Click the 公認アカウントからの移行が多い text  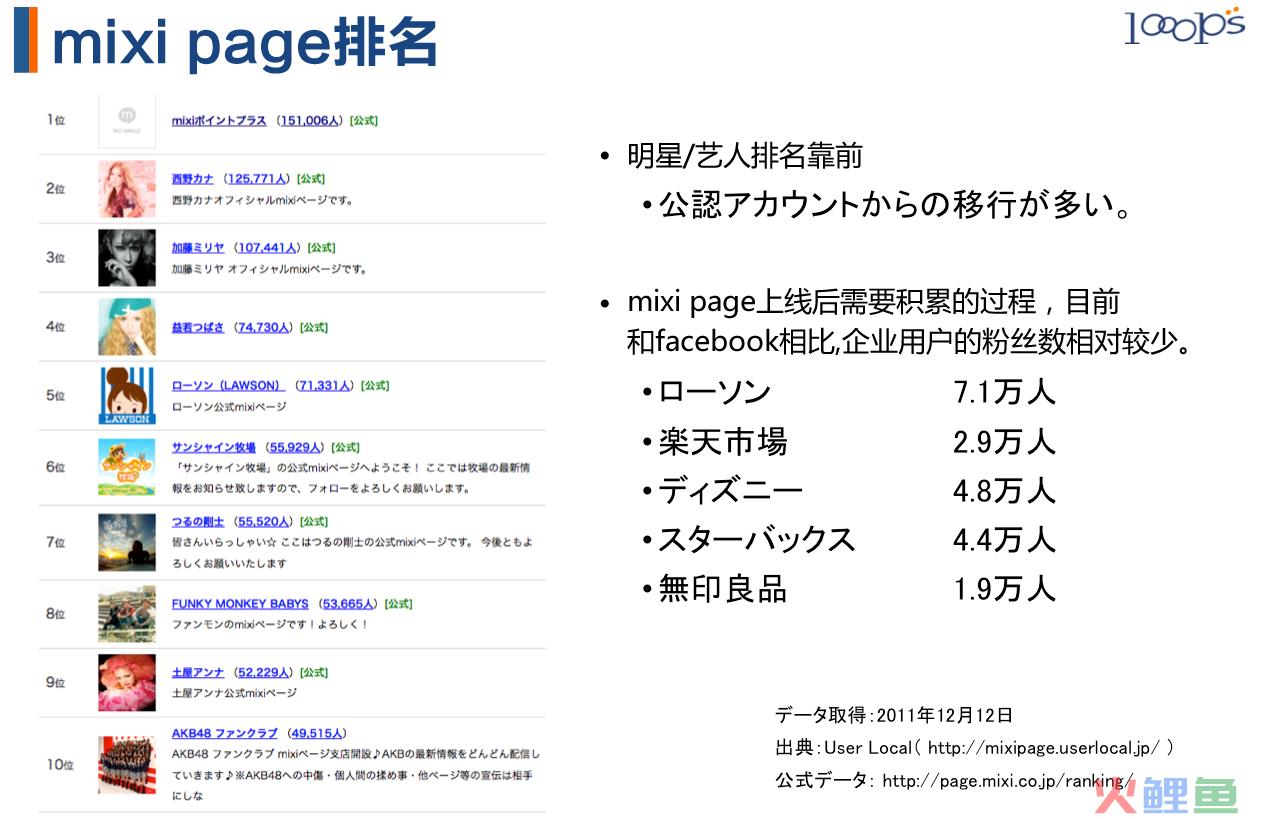pos(896,205)
